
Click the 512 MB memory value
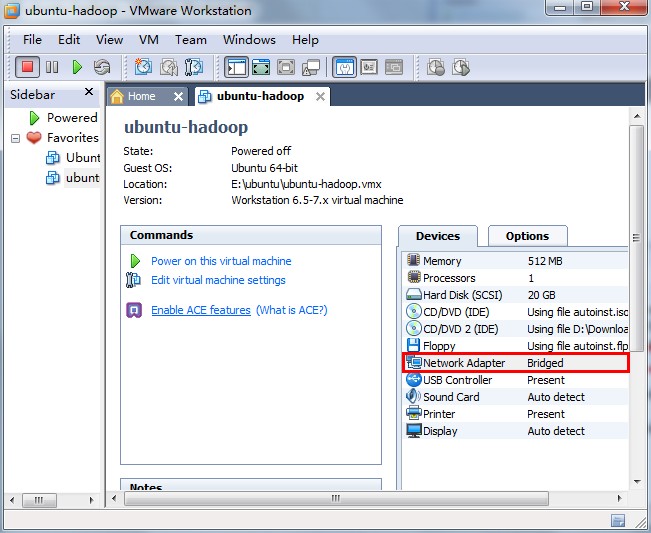point(545,261)
